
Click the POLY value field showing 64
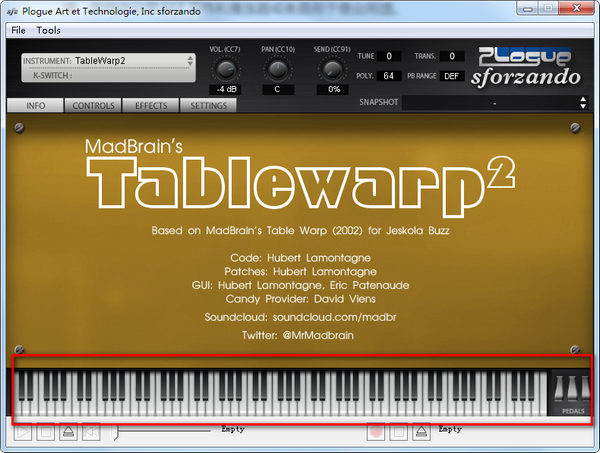(389, 75)
